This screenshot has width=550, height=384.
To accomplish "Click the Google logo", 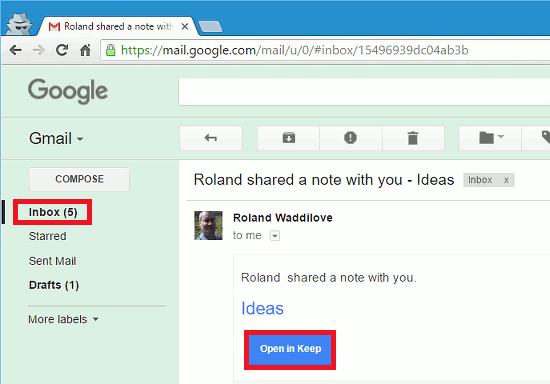I will (x=68, y=91).
